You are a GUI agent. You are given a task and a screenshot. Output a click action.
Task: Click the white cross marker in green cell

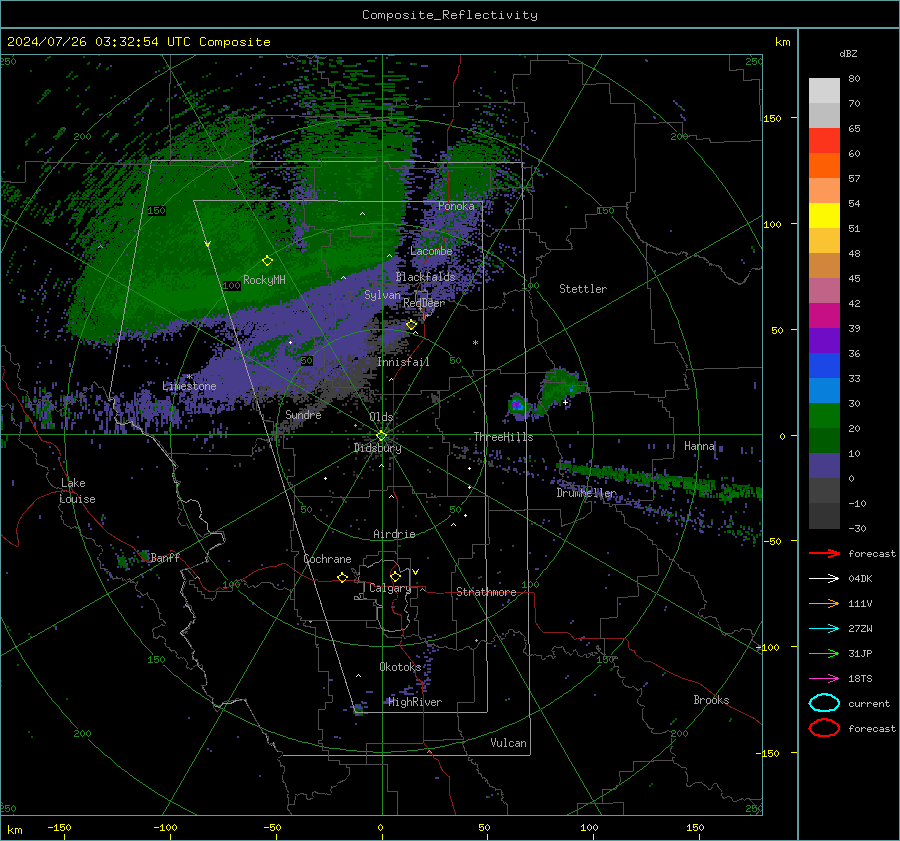[x=565, y=402]
